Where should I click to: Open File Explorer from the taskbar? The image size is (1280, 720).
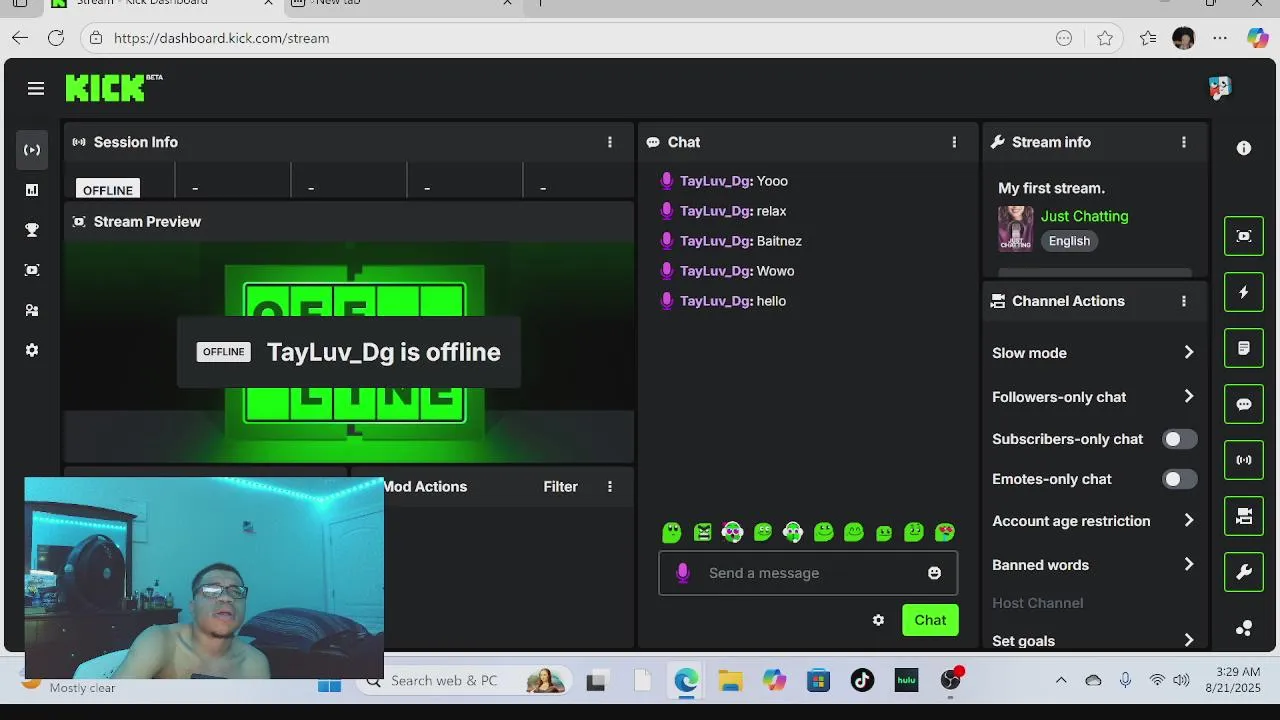point(730,681)
